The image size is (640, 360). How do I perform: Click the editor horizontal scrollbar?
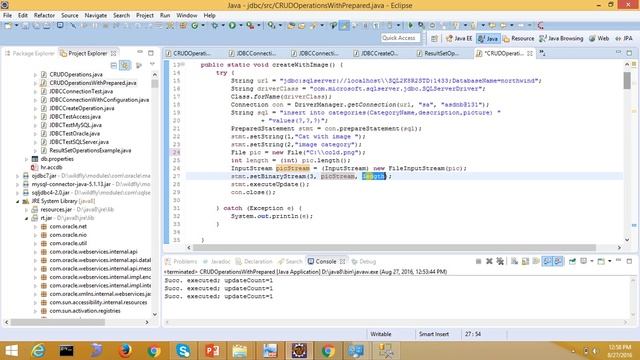[394, 248]
